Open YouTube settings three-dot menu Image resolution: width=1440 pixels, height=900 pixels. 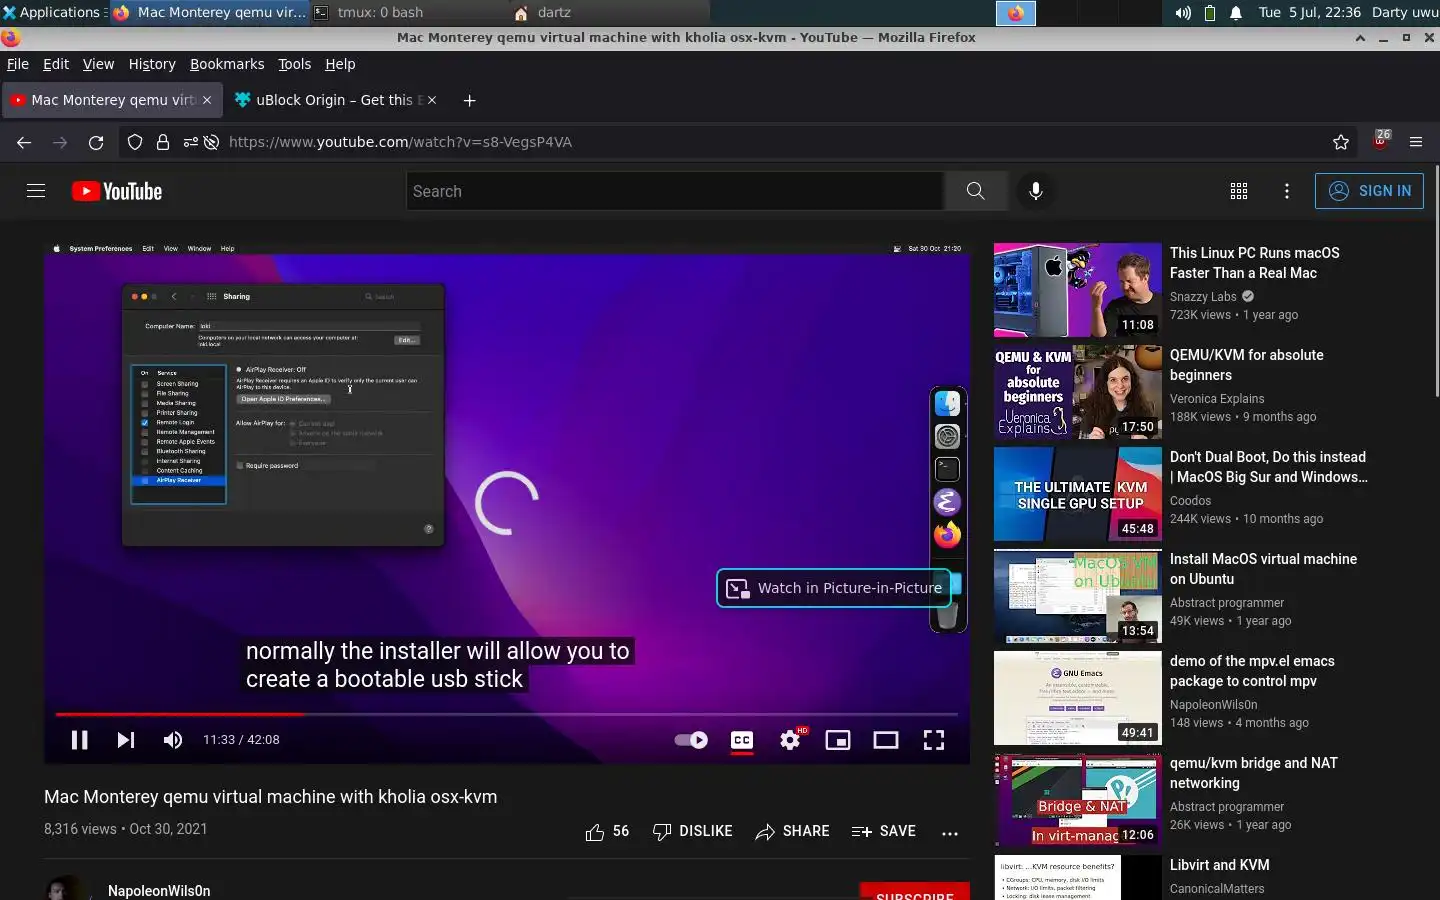click(1287, 191)
